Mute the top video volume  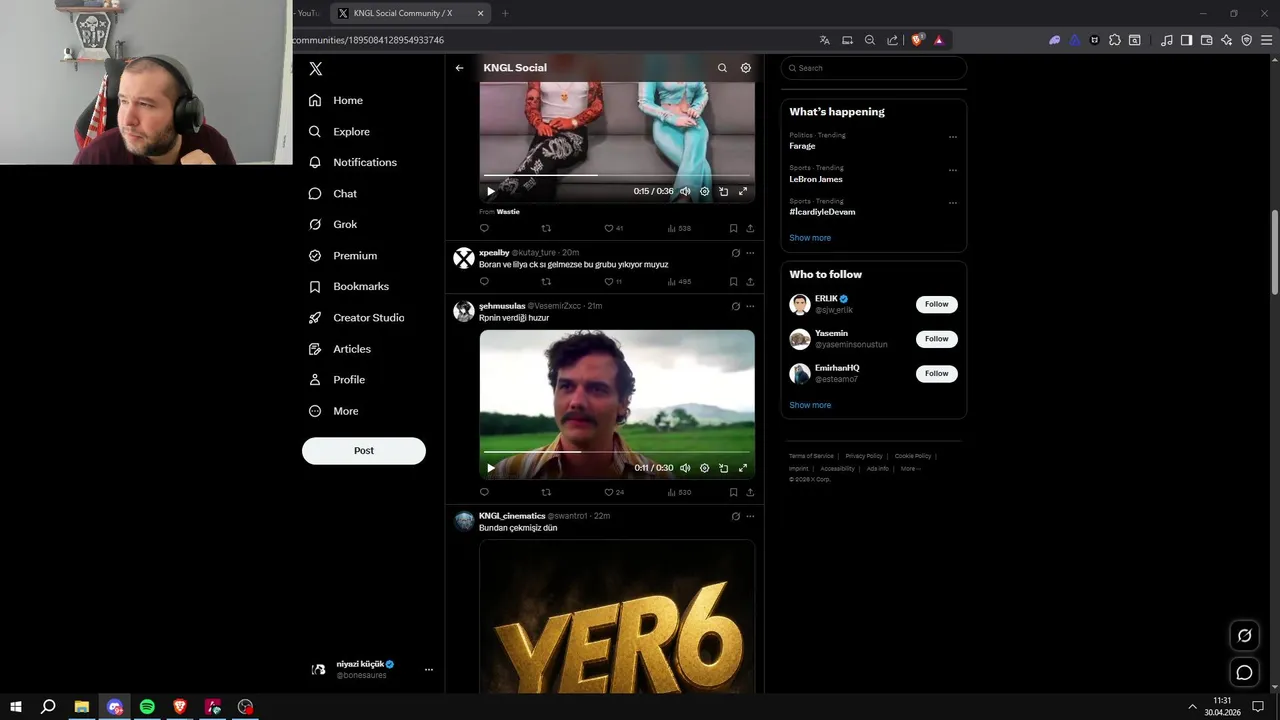[685, 191]
